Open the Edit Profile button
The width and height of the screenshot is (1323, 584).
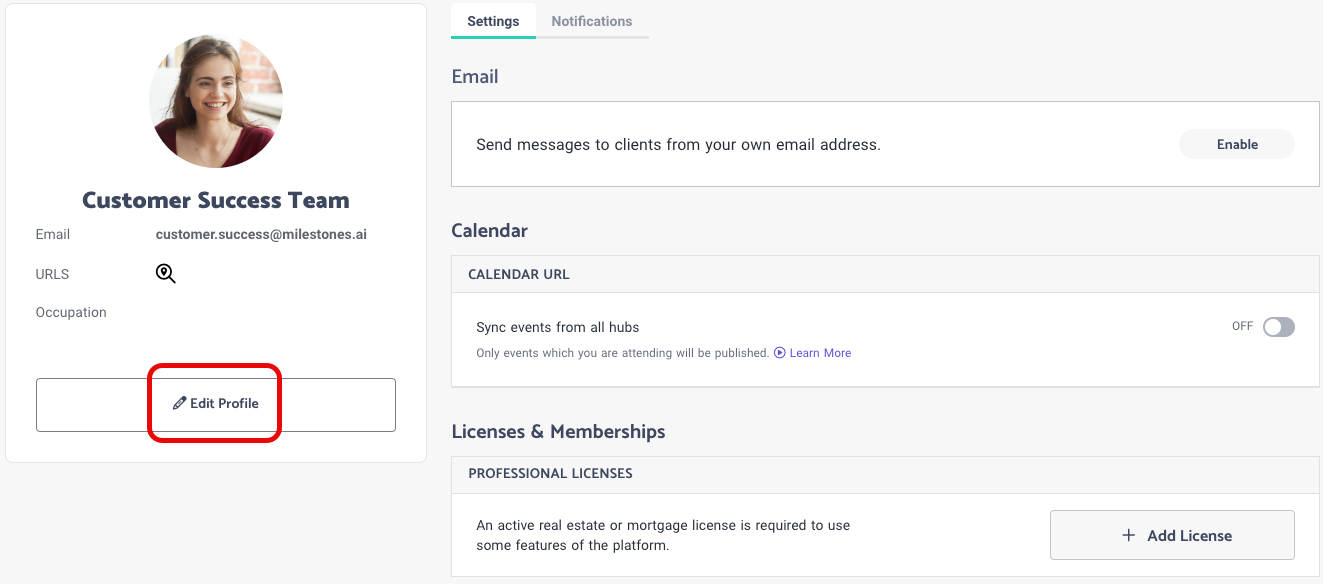216,405
